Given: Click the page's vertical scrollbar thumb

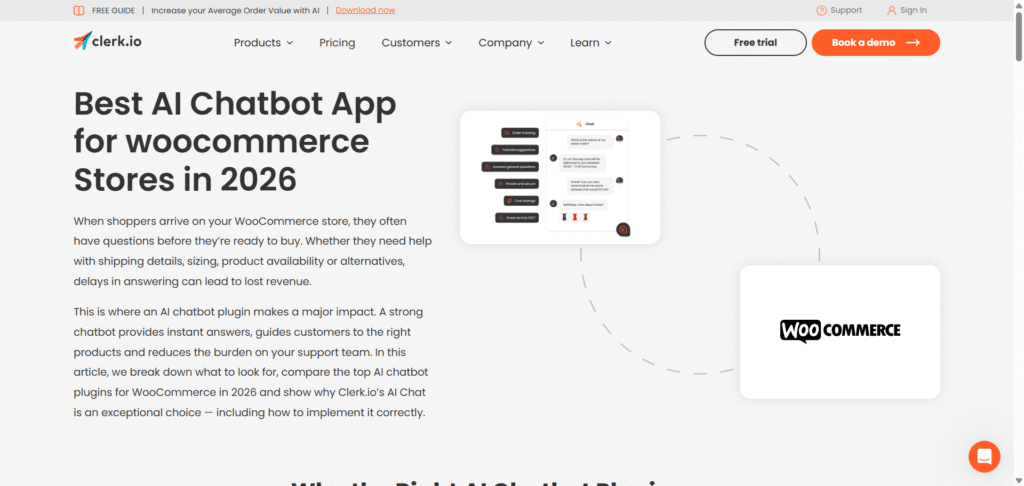Looking at the screenshot, I should pyautogui.click(x=1019, y=38).
